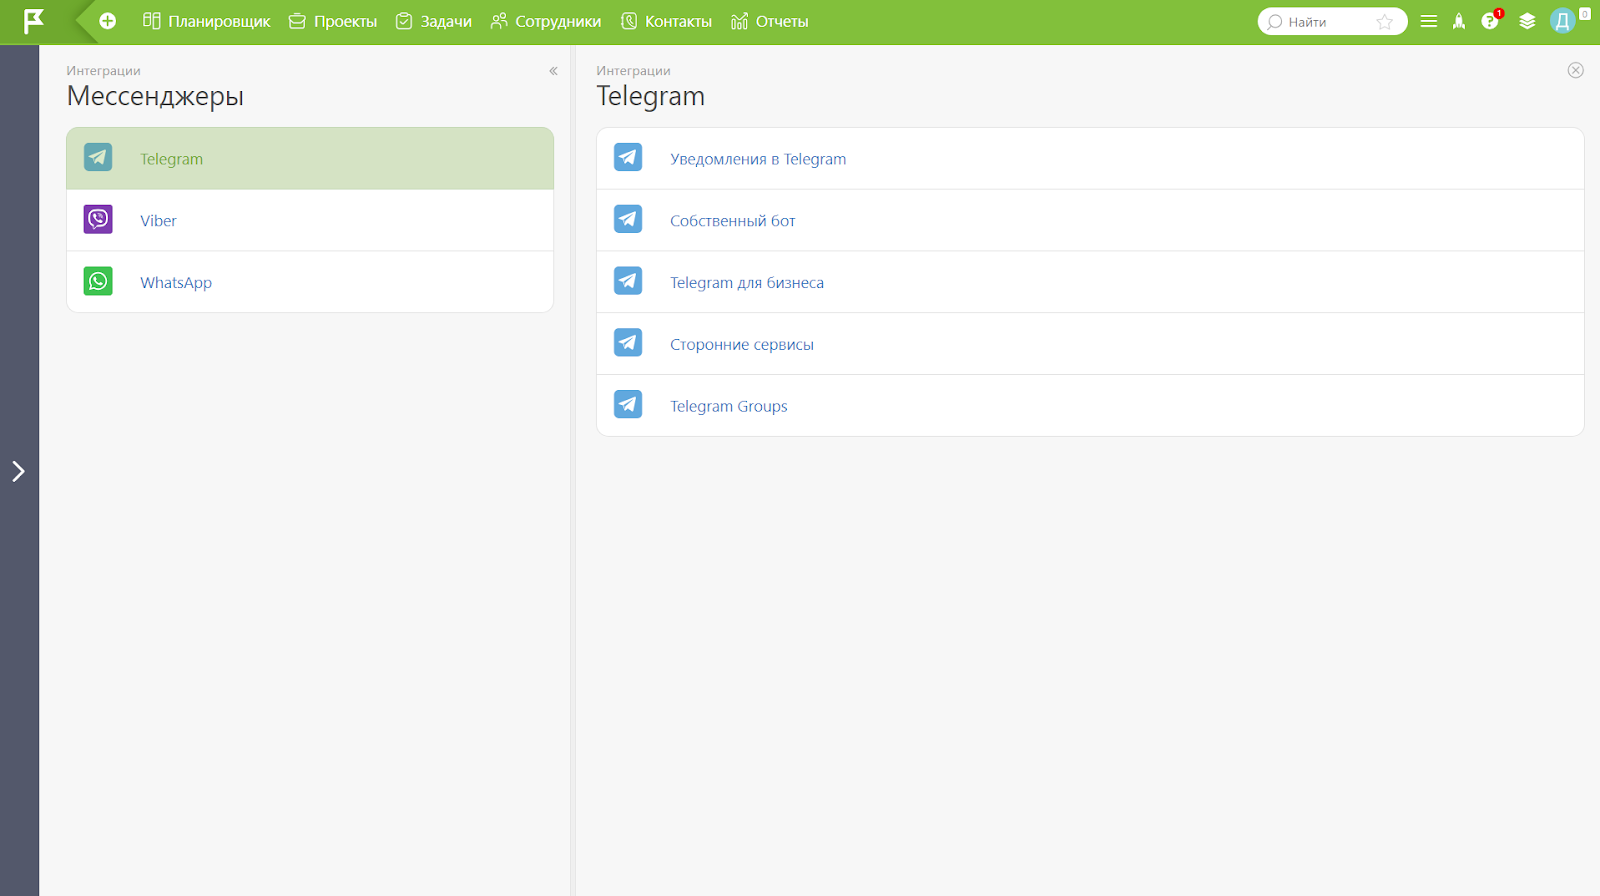This screenshot has width=1600, height=896.
Task: Click the icon beside Сторонние сервисы
Action: coord(628,343)
